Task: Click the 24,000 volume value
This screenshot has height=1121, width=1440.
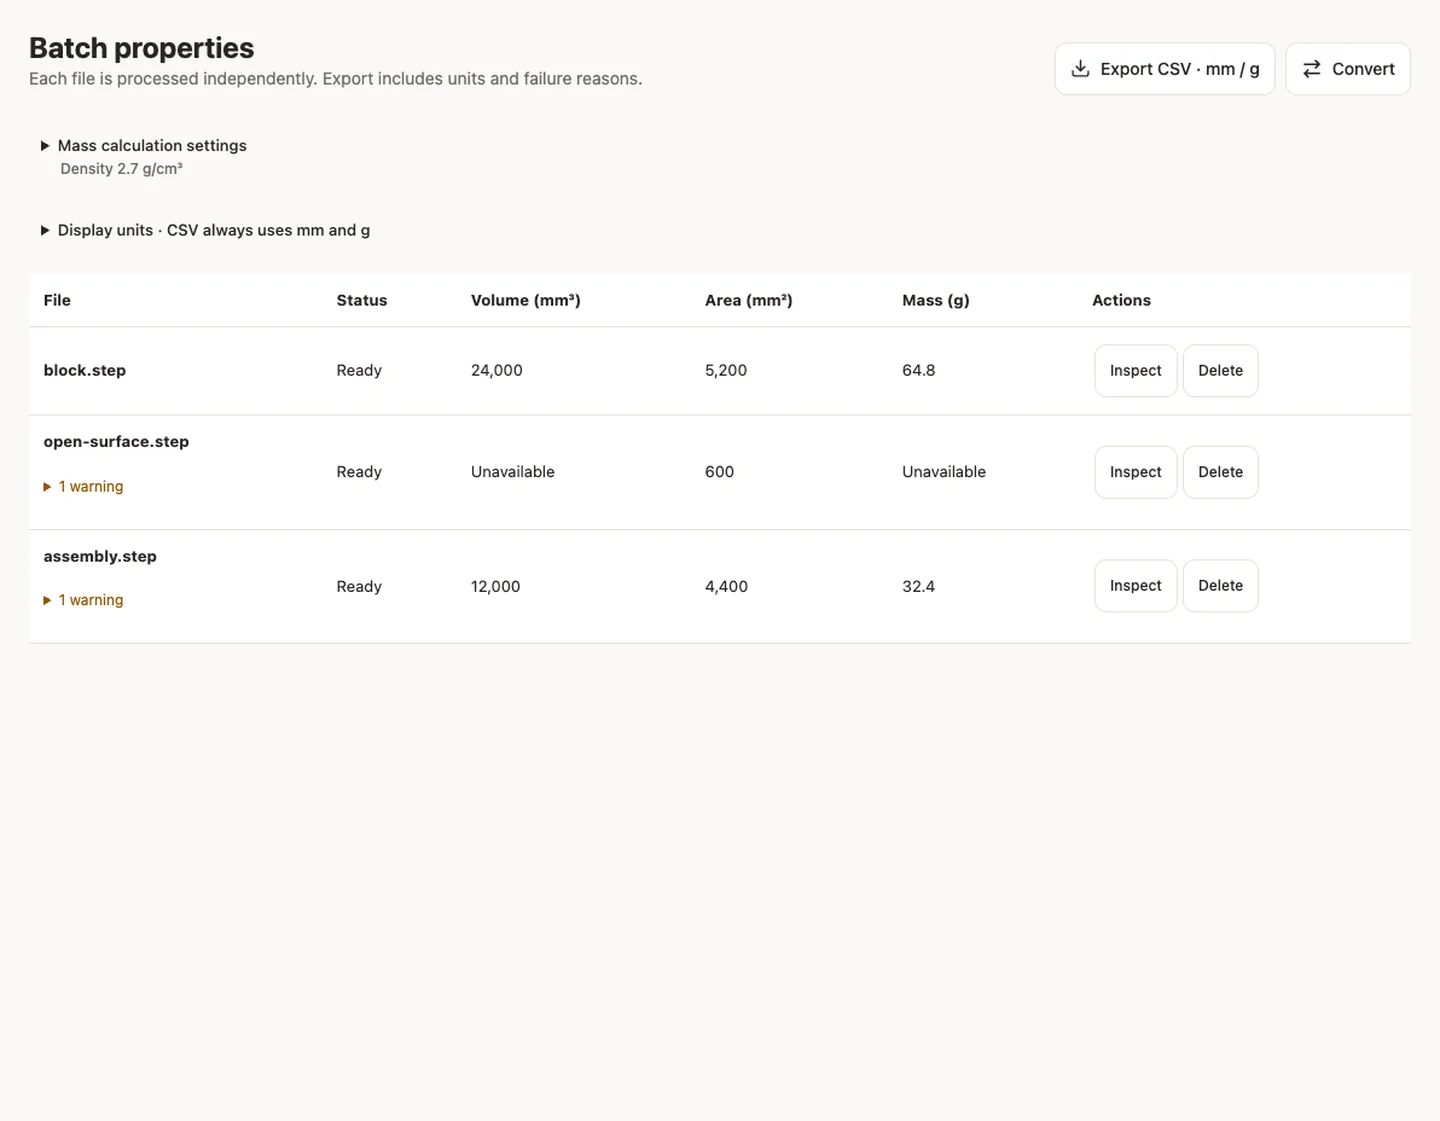Action: pos(497,370)
